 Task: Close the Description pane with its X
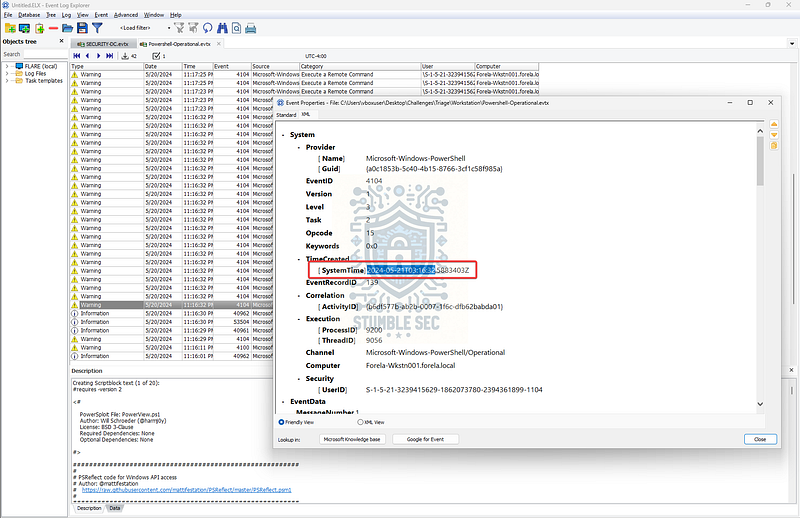coord(791,369)
